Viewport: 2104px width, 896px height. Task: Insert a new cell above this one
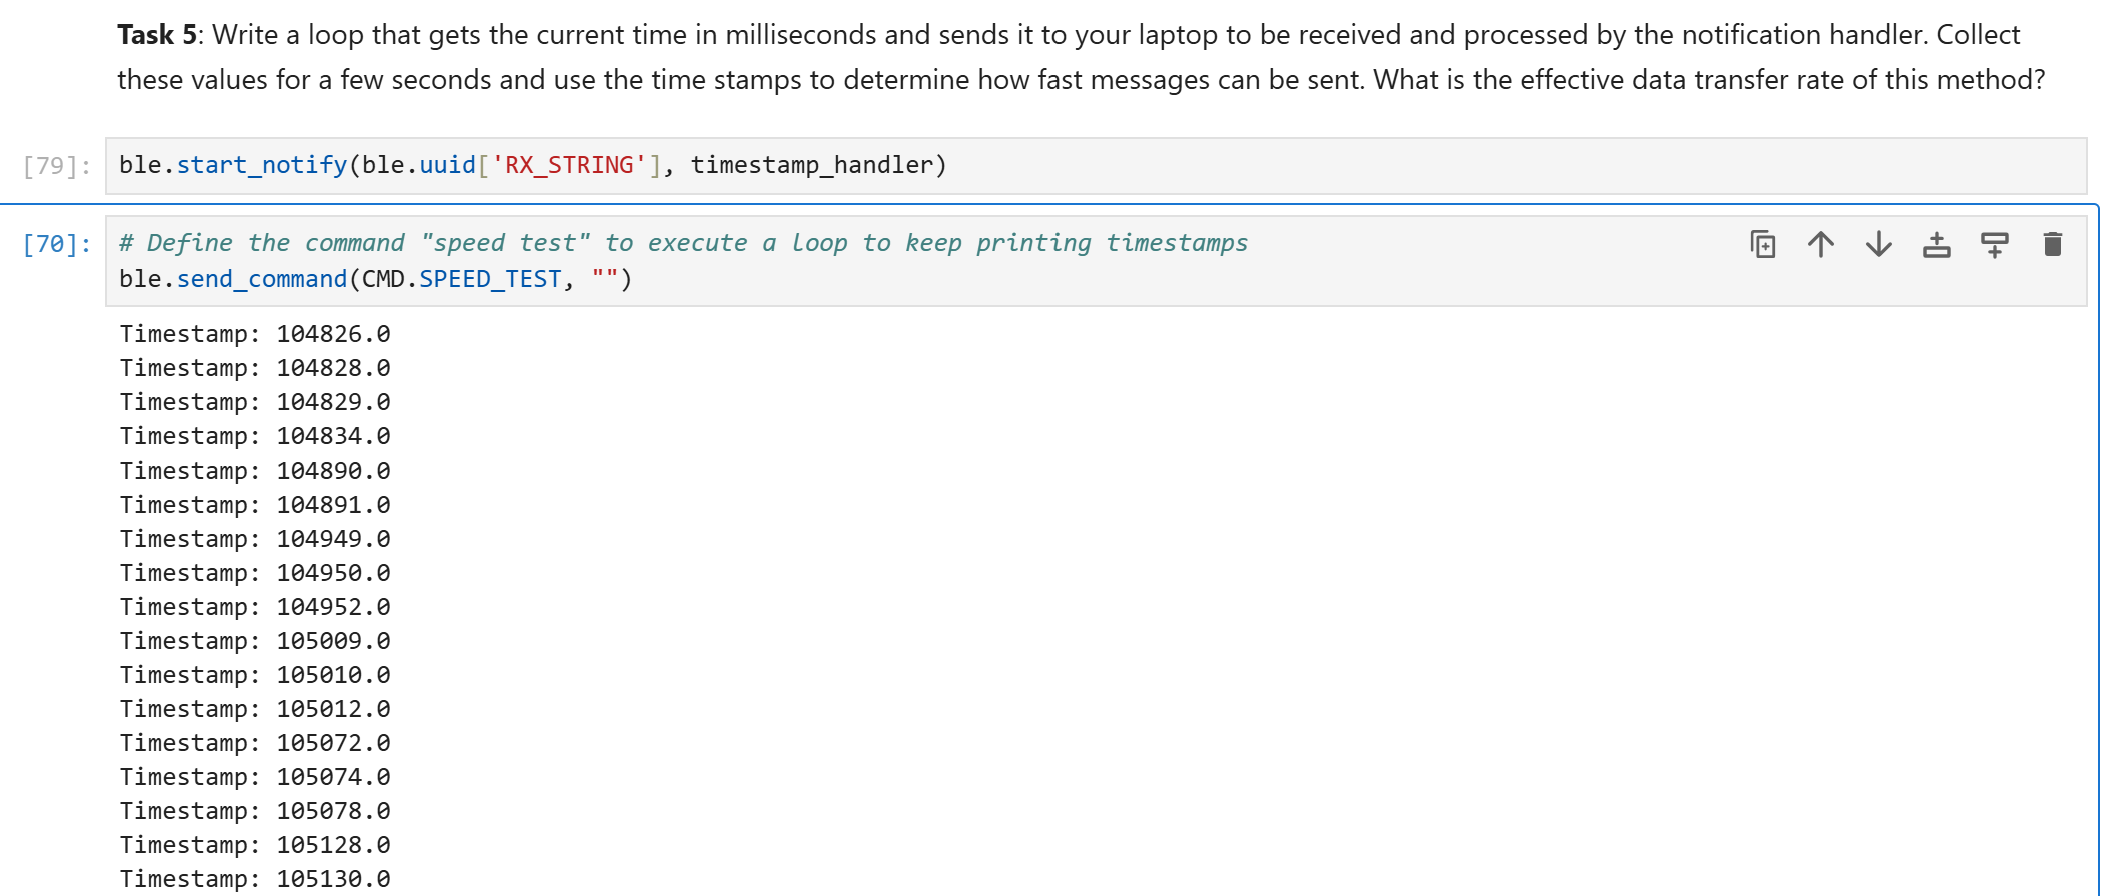coord(1937,244)
